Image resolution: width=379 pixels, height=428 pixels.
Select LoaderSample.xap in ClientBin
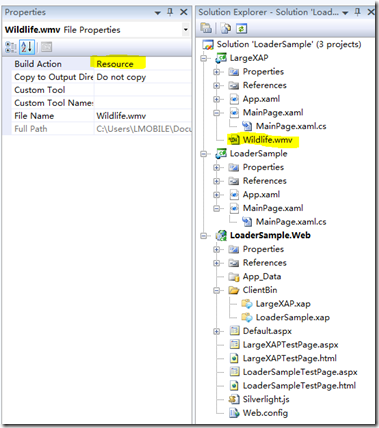pos(293,318)
